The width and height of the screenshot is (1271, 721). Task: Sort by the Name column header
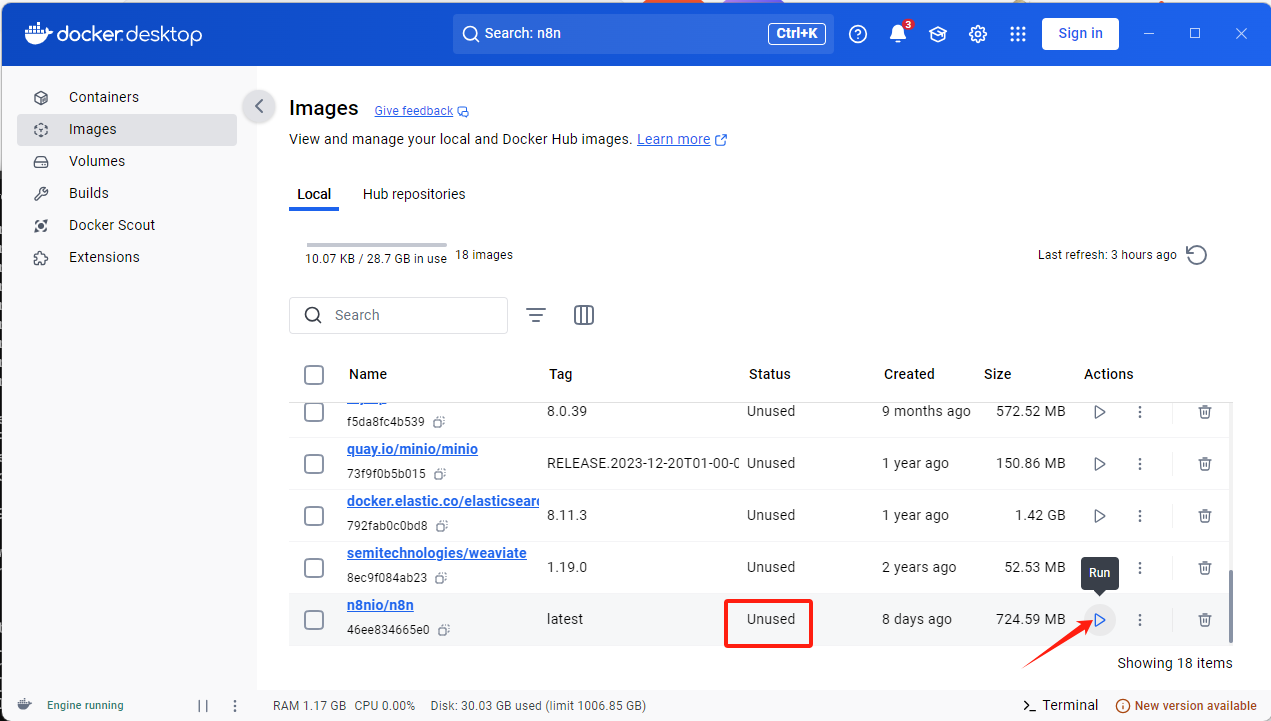[368, 374]
